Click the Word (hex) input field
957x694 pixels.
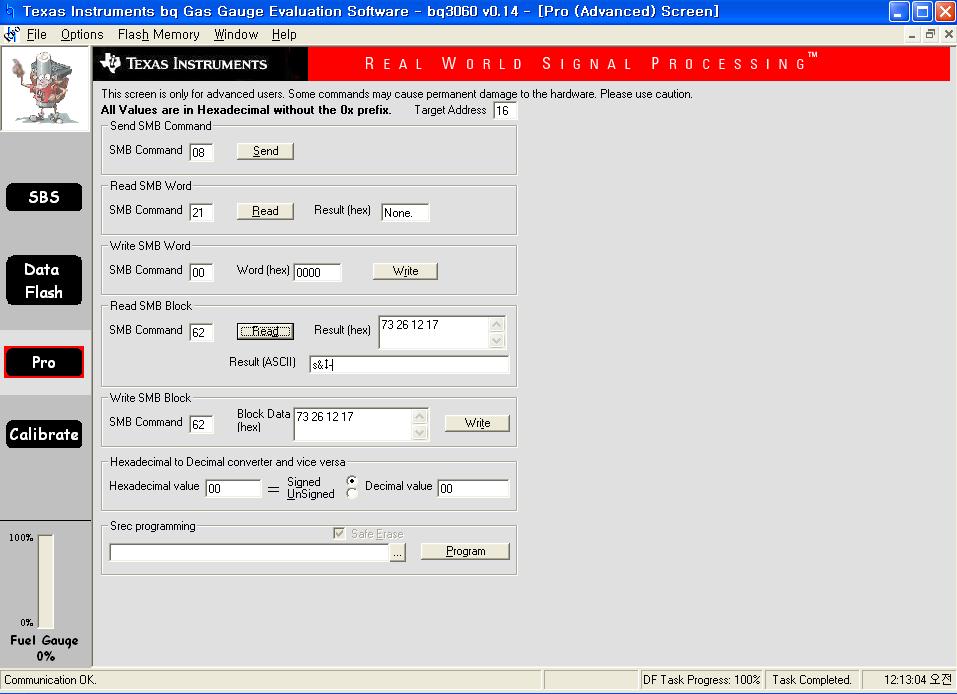point(317,272)
